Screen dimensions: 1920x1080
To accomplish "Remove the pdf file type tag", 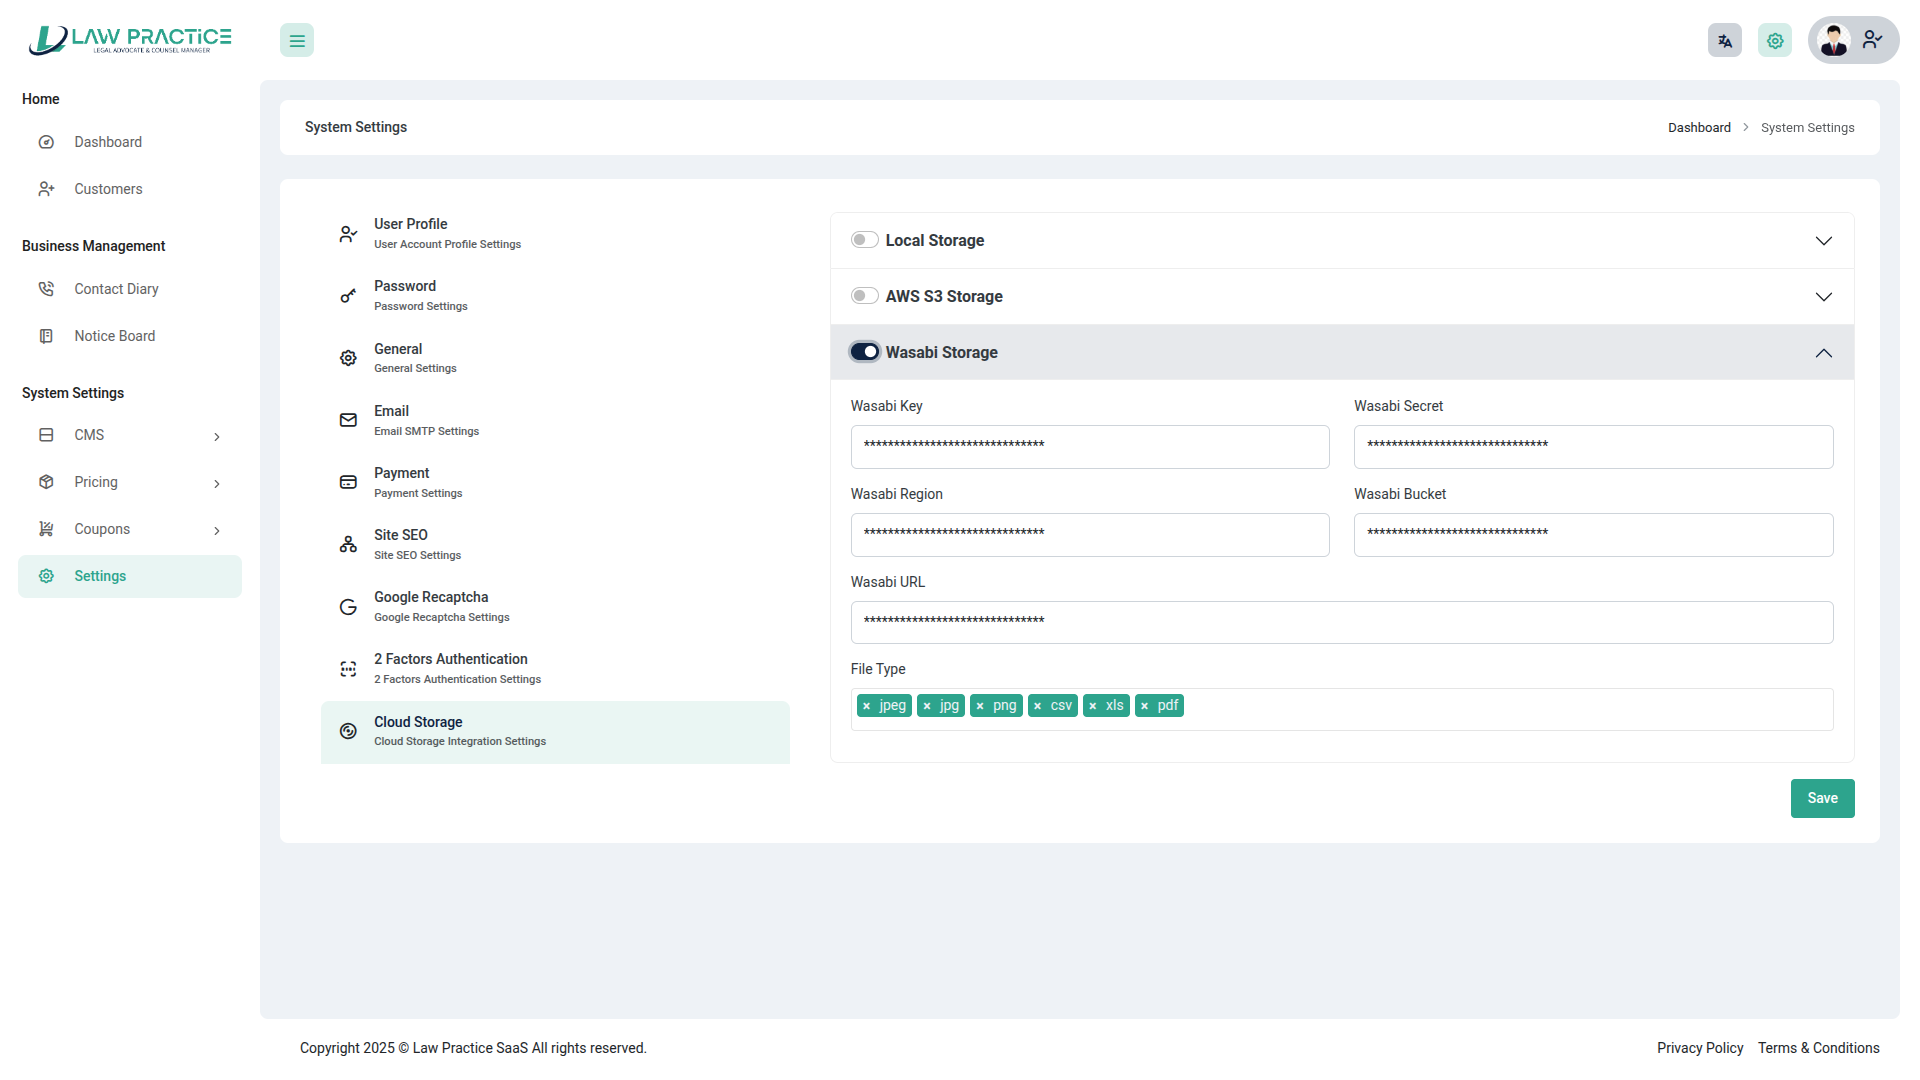I will coord(1145,706).
